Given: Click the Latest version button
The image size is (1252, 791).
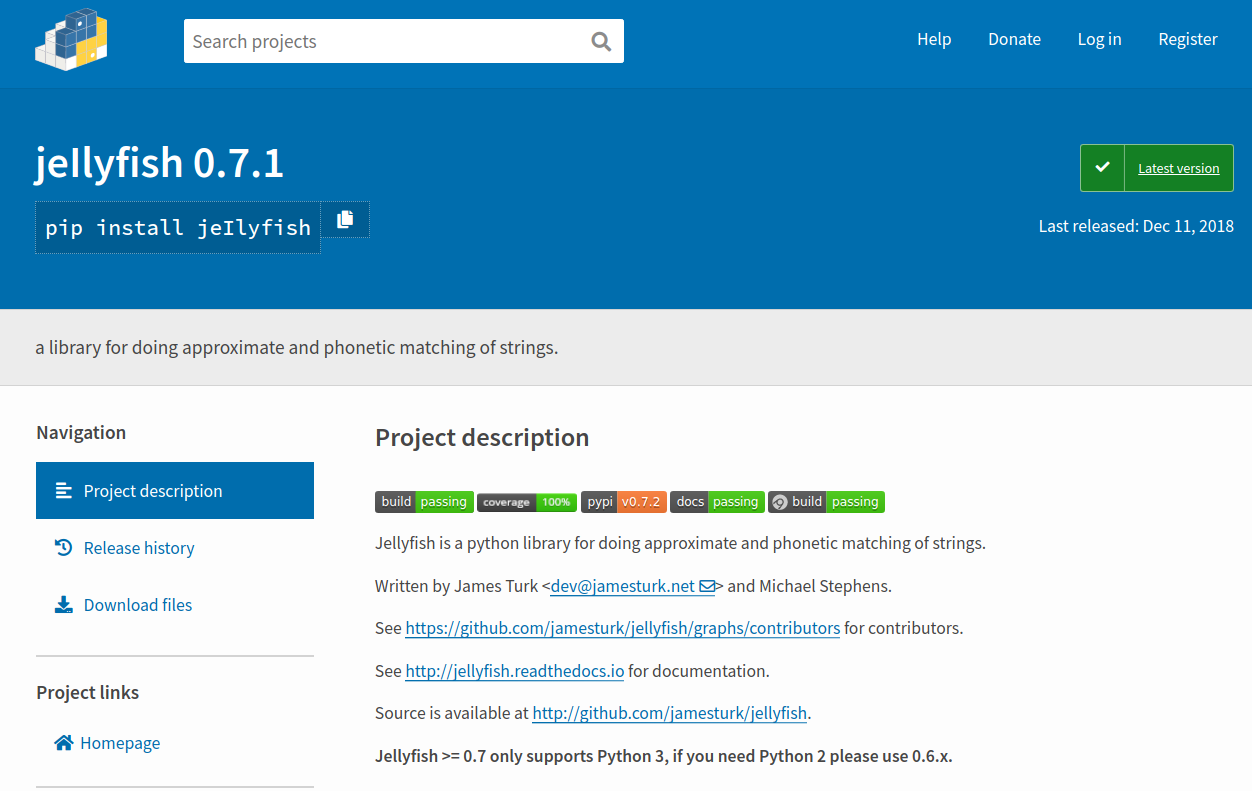Looking at the screenshot, I should 1157,168.
